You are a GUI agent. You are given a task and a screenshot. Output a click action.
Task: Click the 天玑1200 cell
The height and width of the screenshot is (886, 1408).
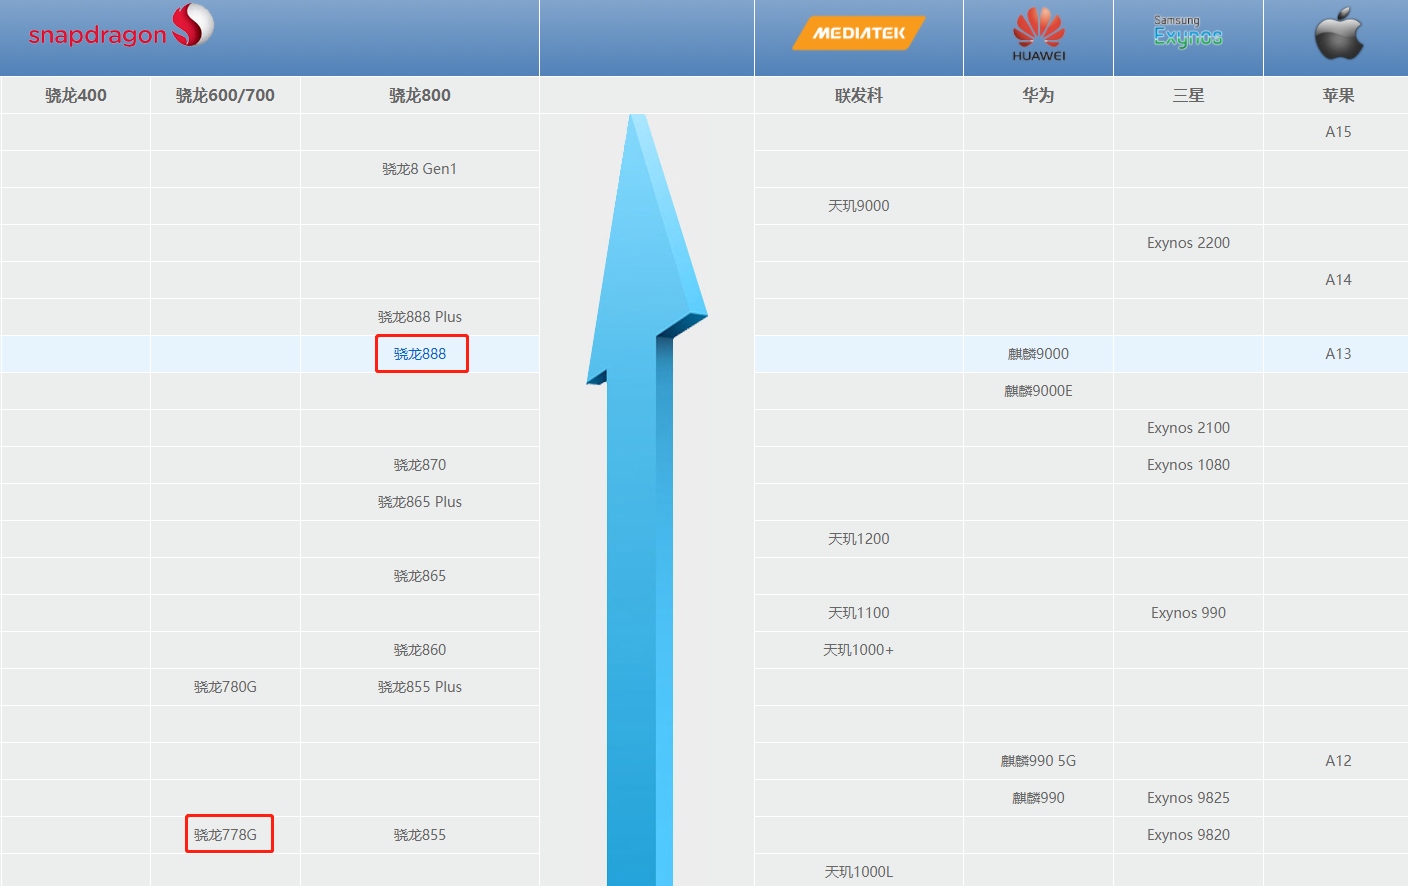click(x=859, y=539)
